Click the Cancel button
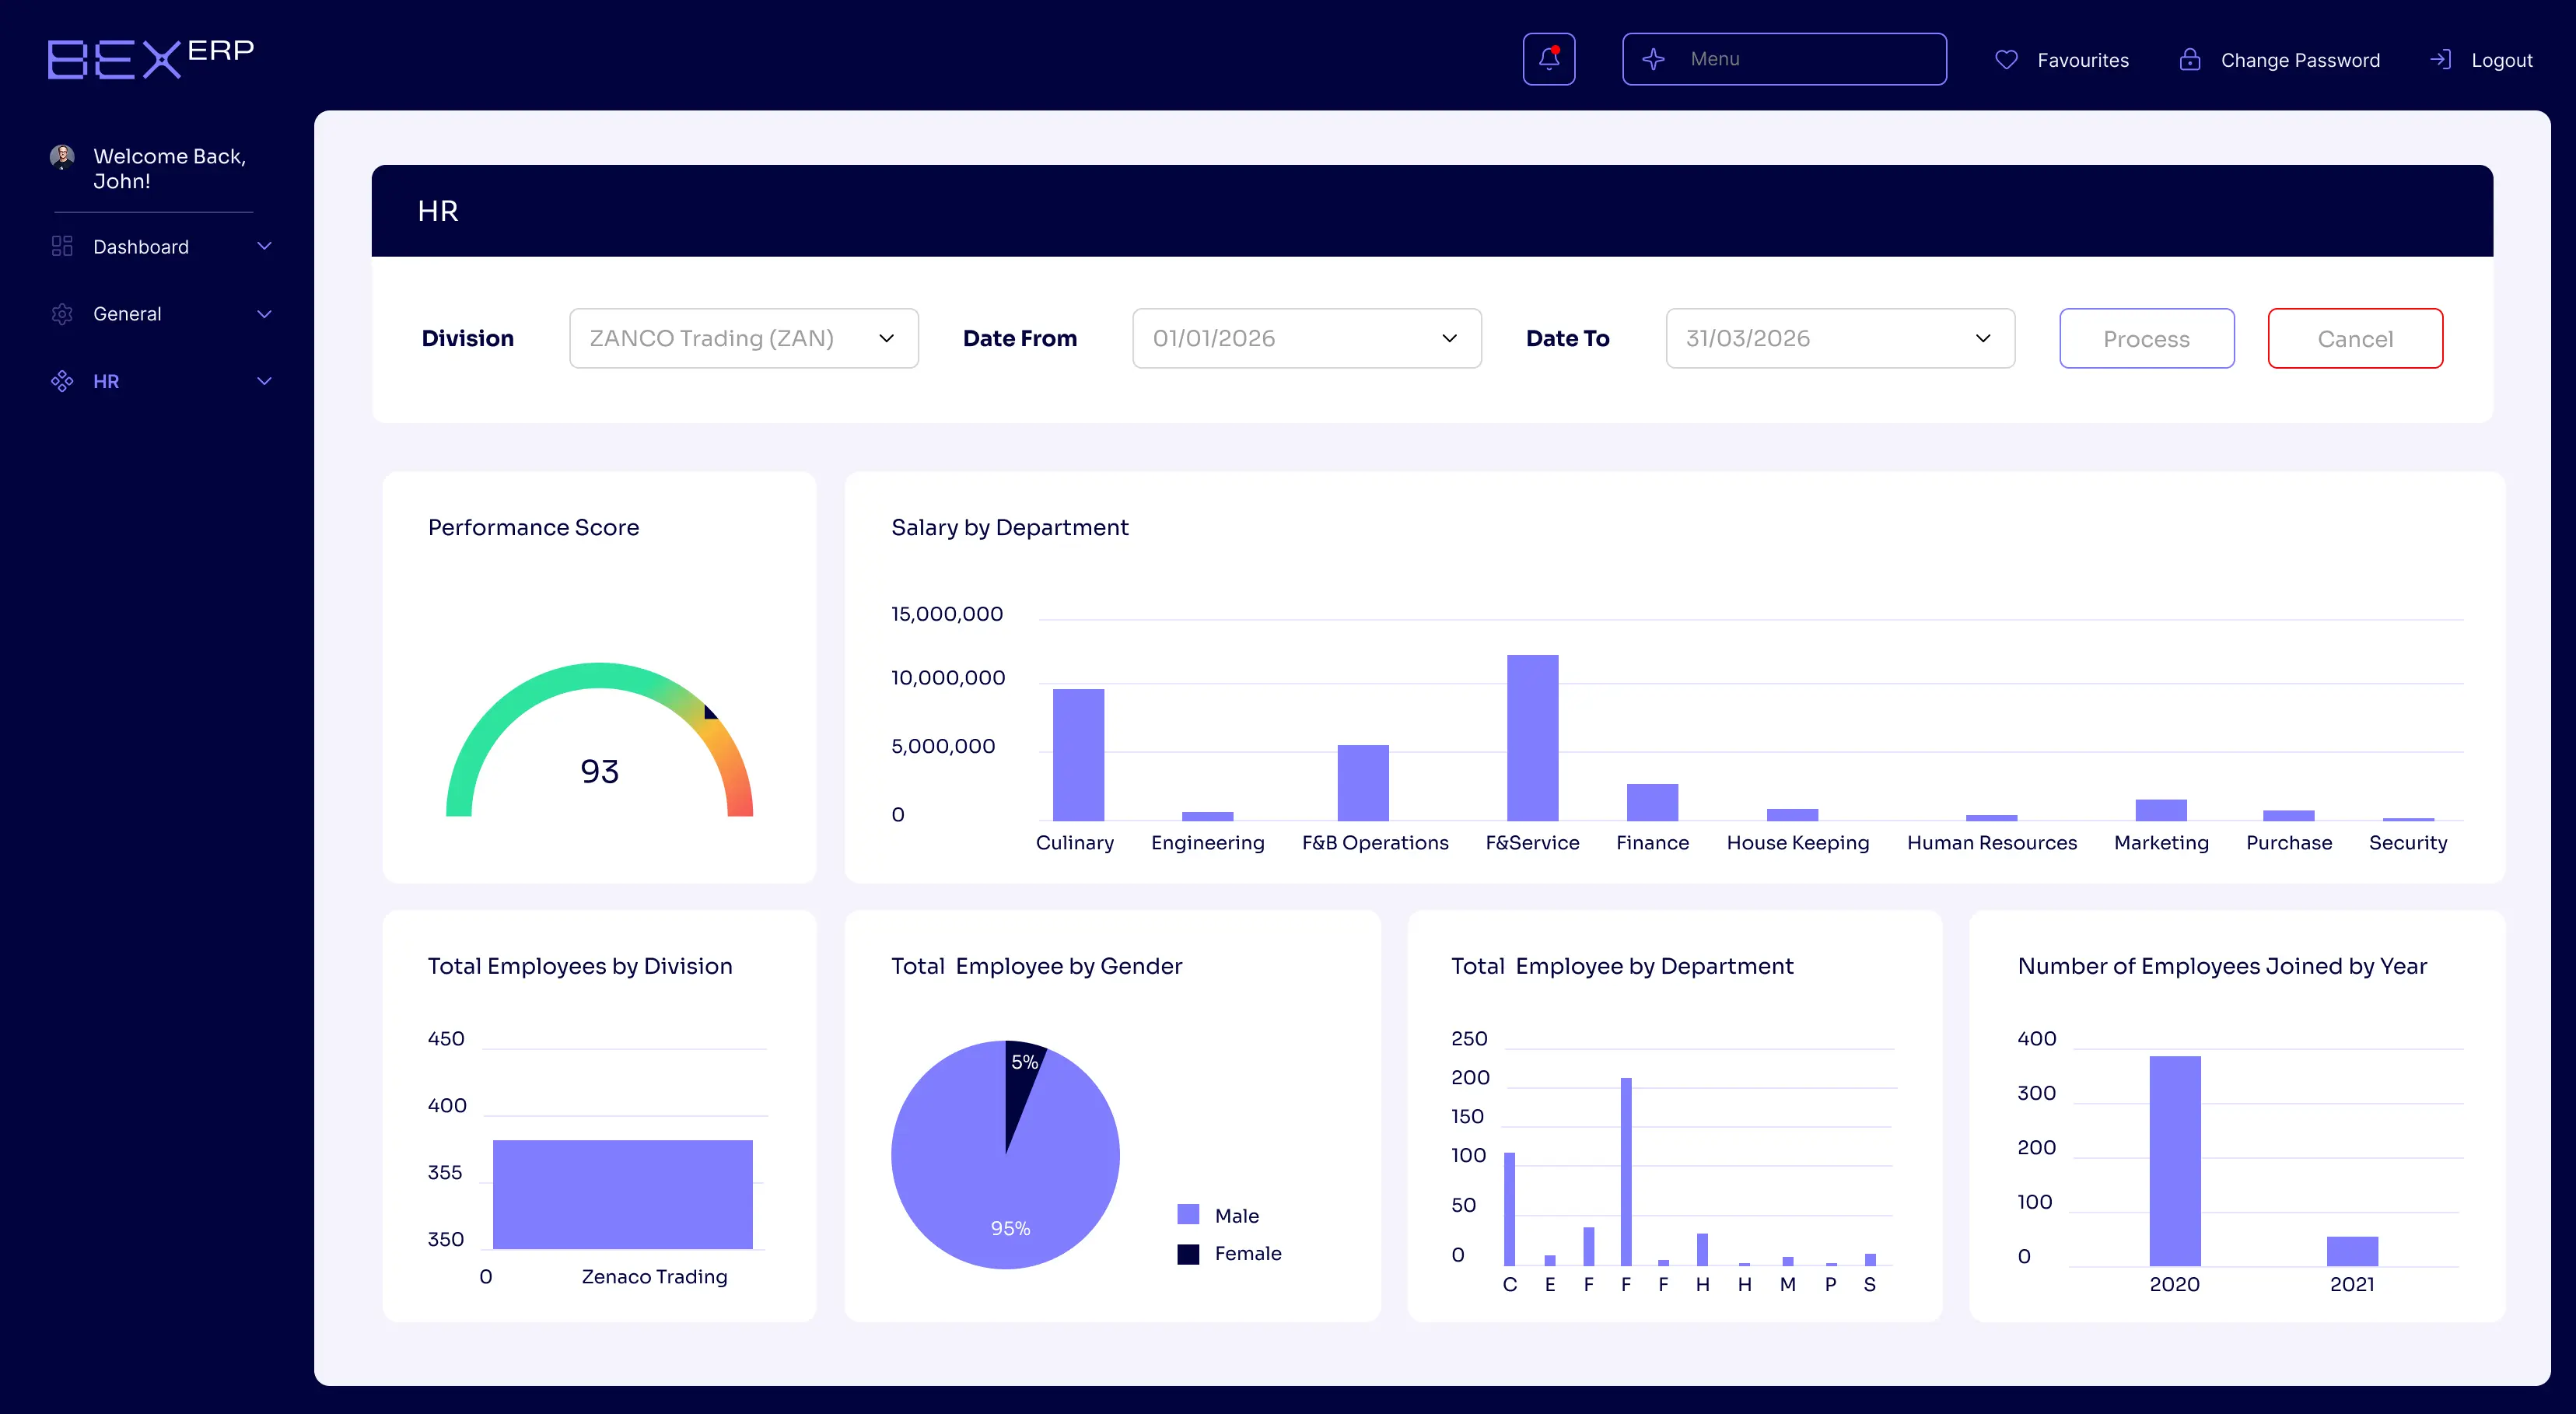The height and width of the screenshot is (1414, 2576). (2354, 338)
